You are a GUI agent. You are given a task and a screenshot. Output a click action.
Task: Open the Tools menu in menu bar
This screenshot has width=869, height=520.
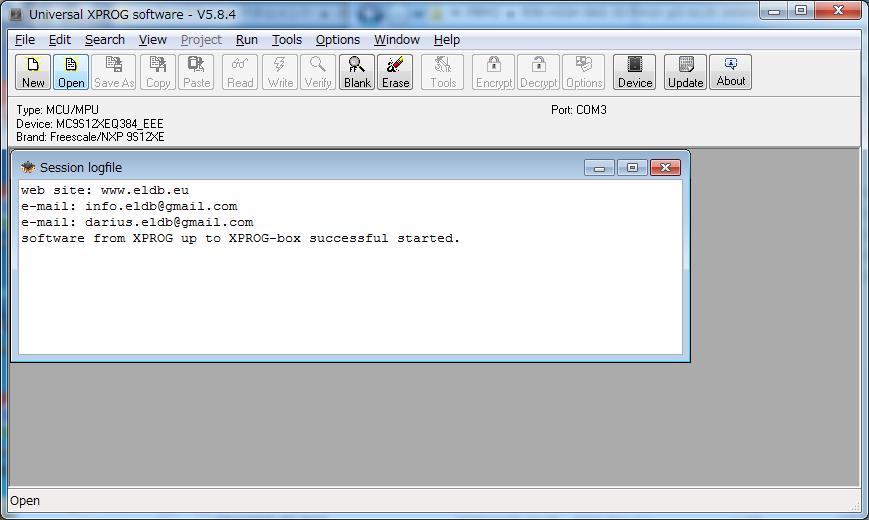tap(287, 40)
